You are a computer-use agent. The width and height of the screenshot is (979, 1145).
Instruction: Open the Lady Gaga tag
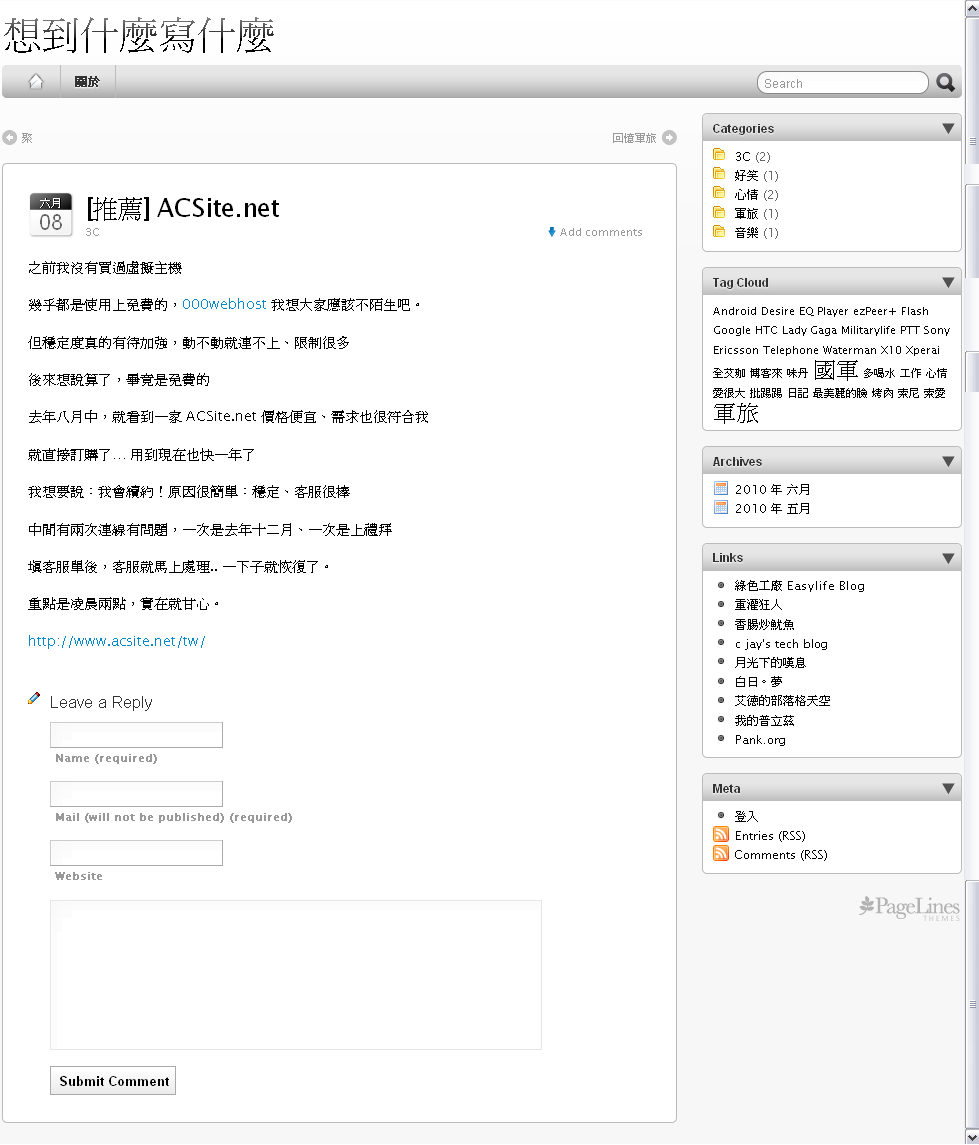pyautogui.click(x=809, y=330)
